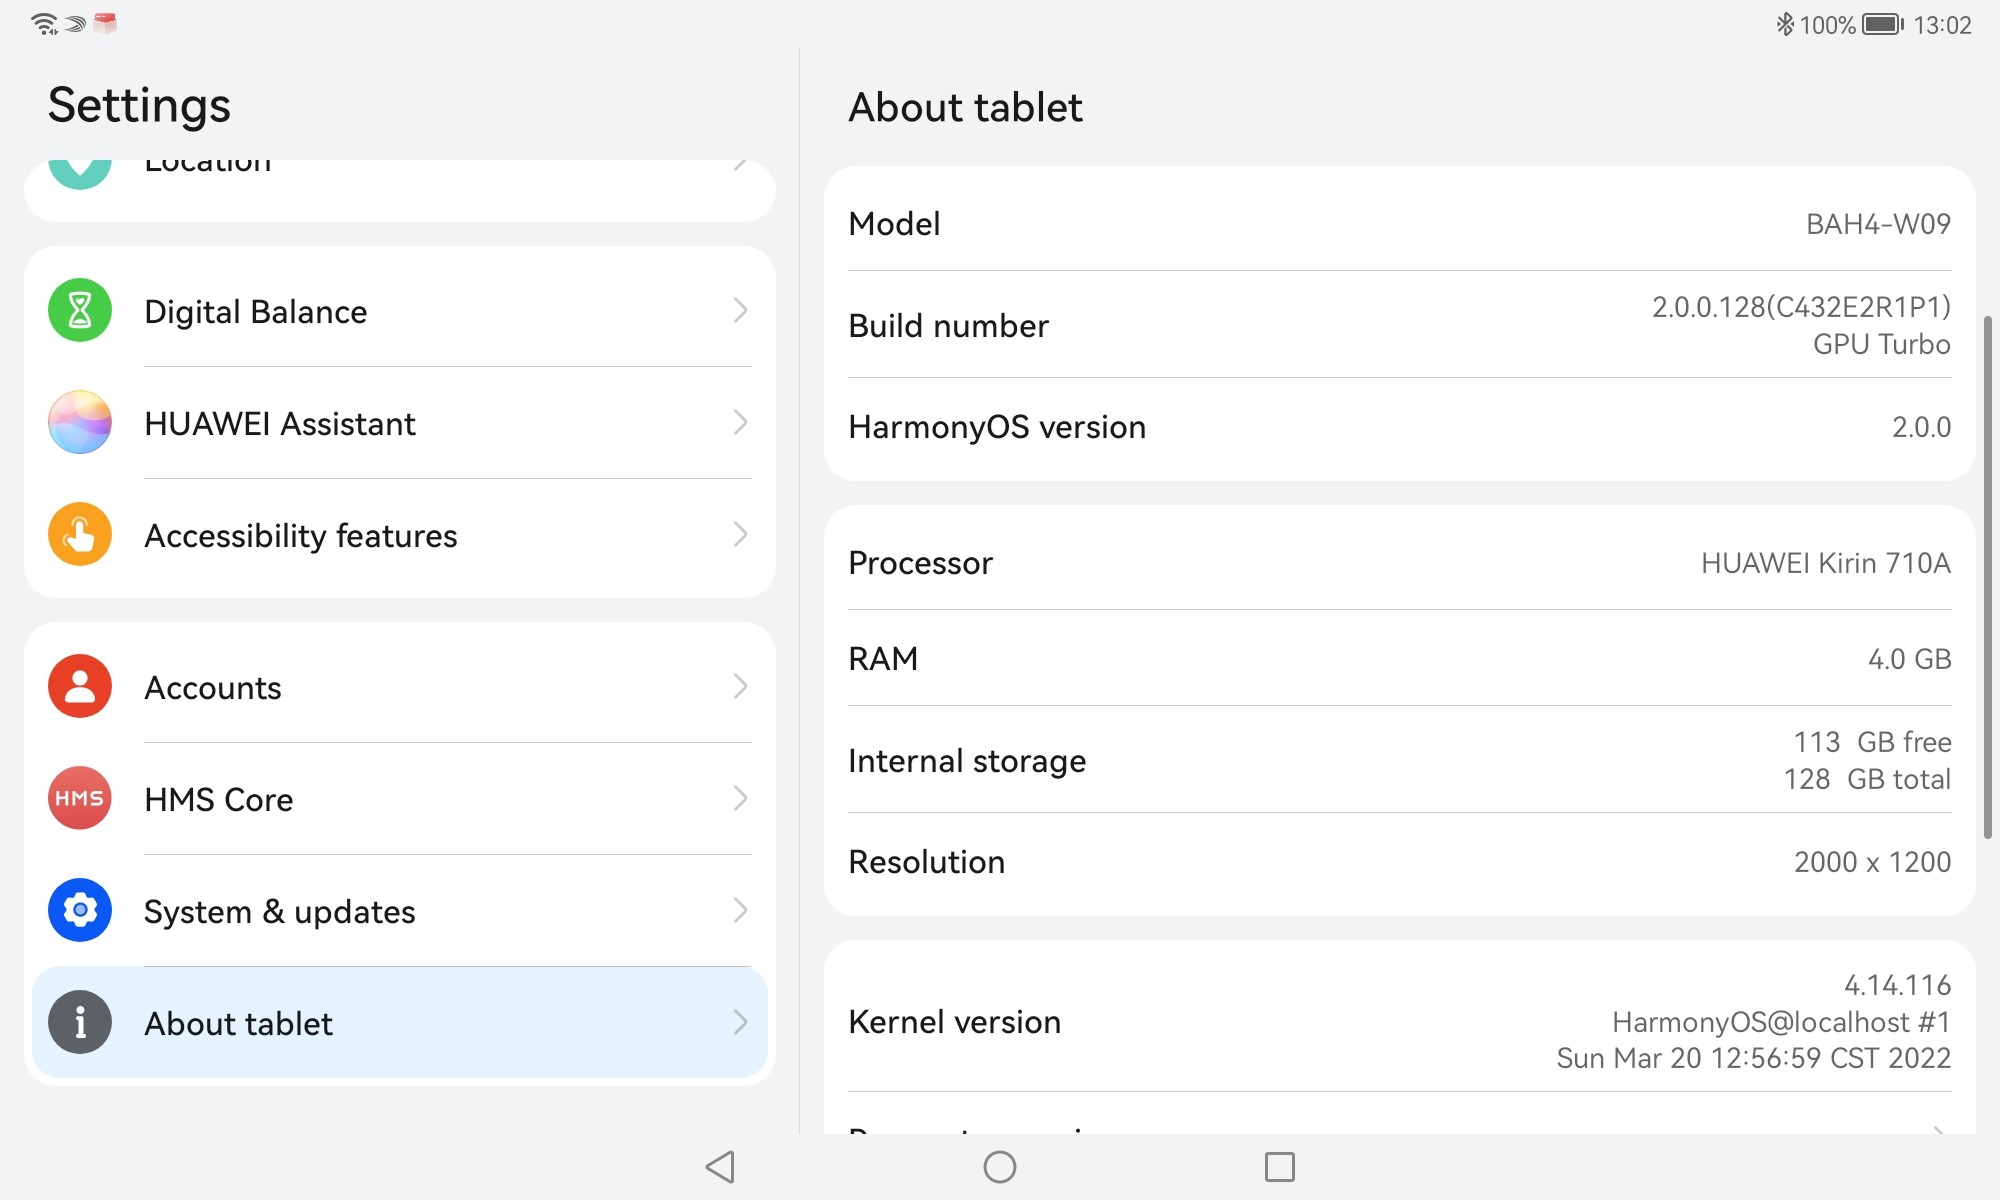This screenshot has width=2000, height=1200.
Task: Tap the About tablet info icon
Action: tap(80, 1022)
